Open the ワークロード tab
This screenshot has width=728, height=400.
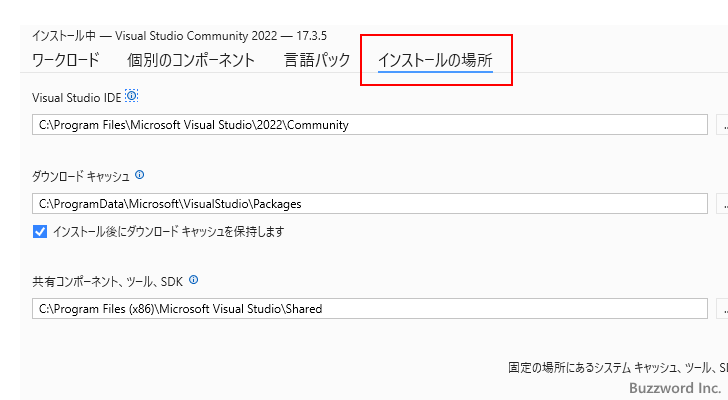[x=65, y=60]
